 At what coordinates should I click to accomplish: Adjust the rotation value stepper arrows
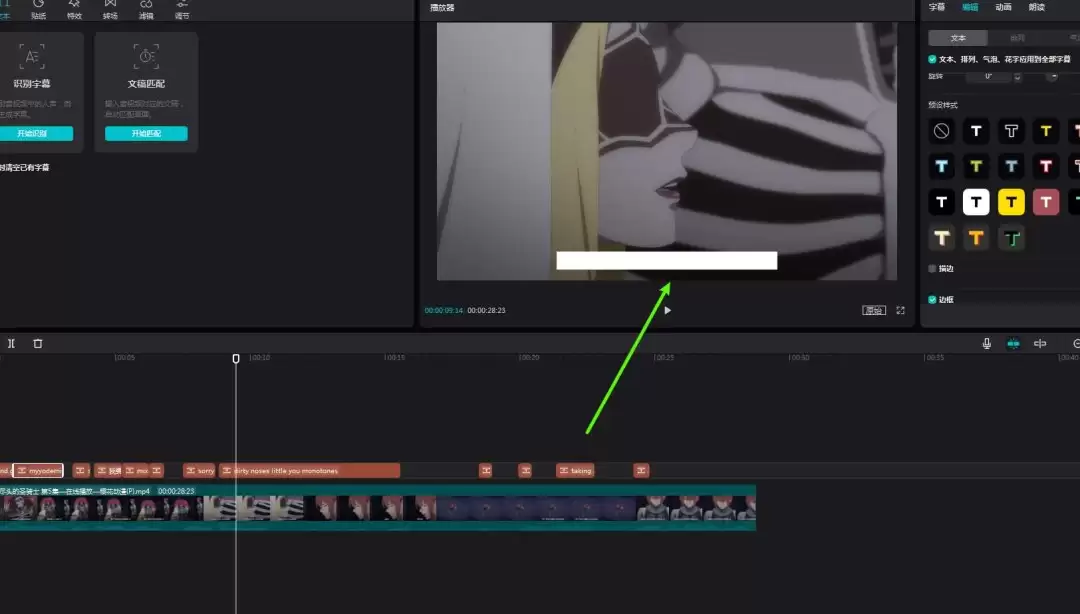(1017, 76)
